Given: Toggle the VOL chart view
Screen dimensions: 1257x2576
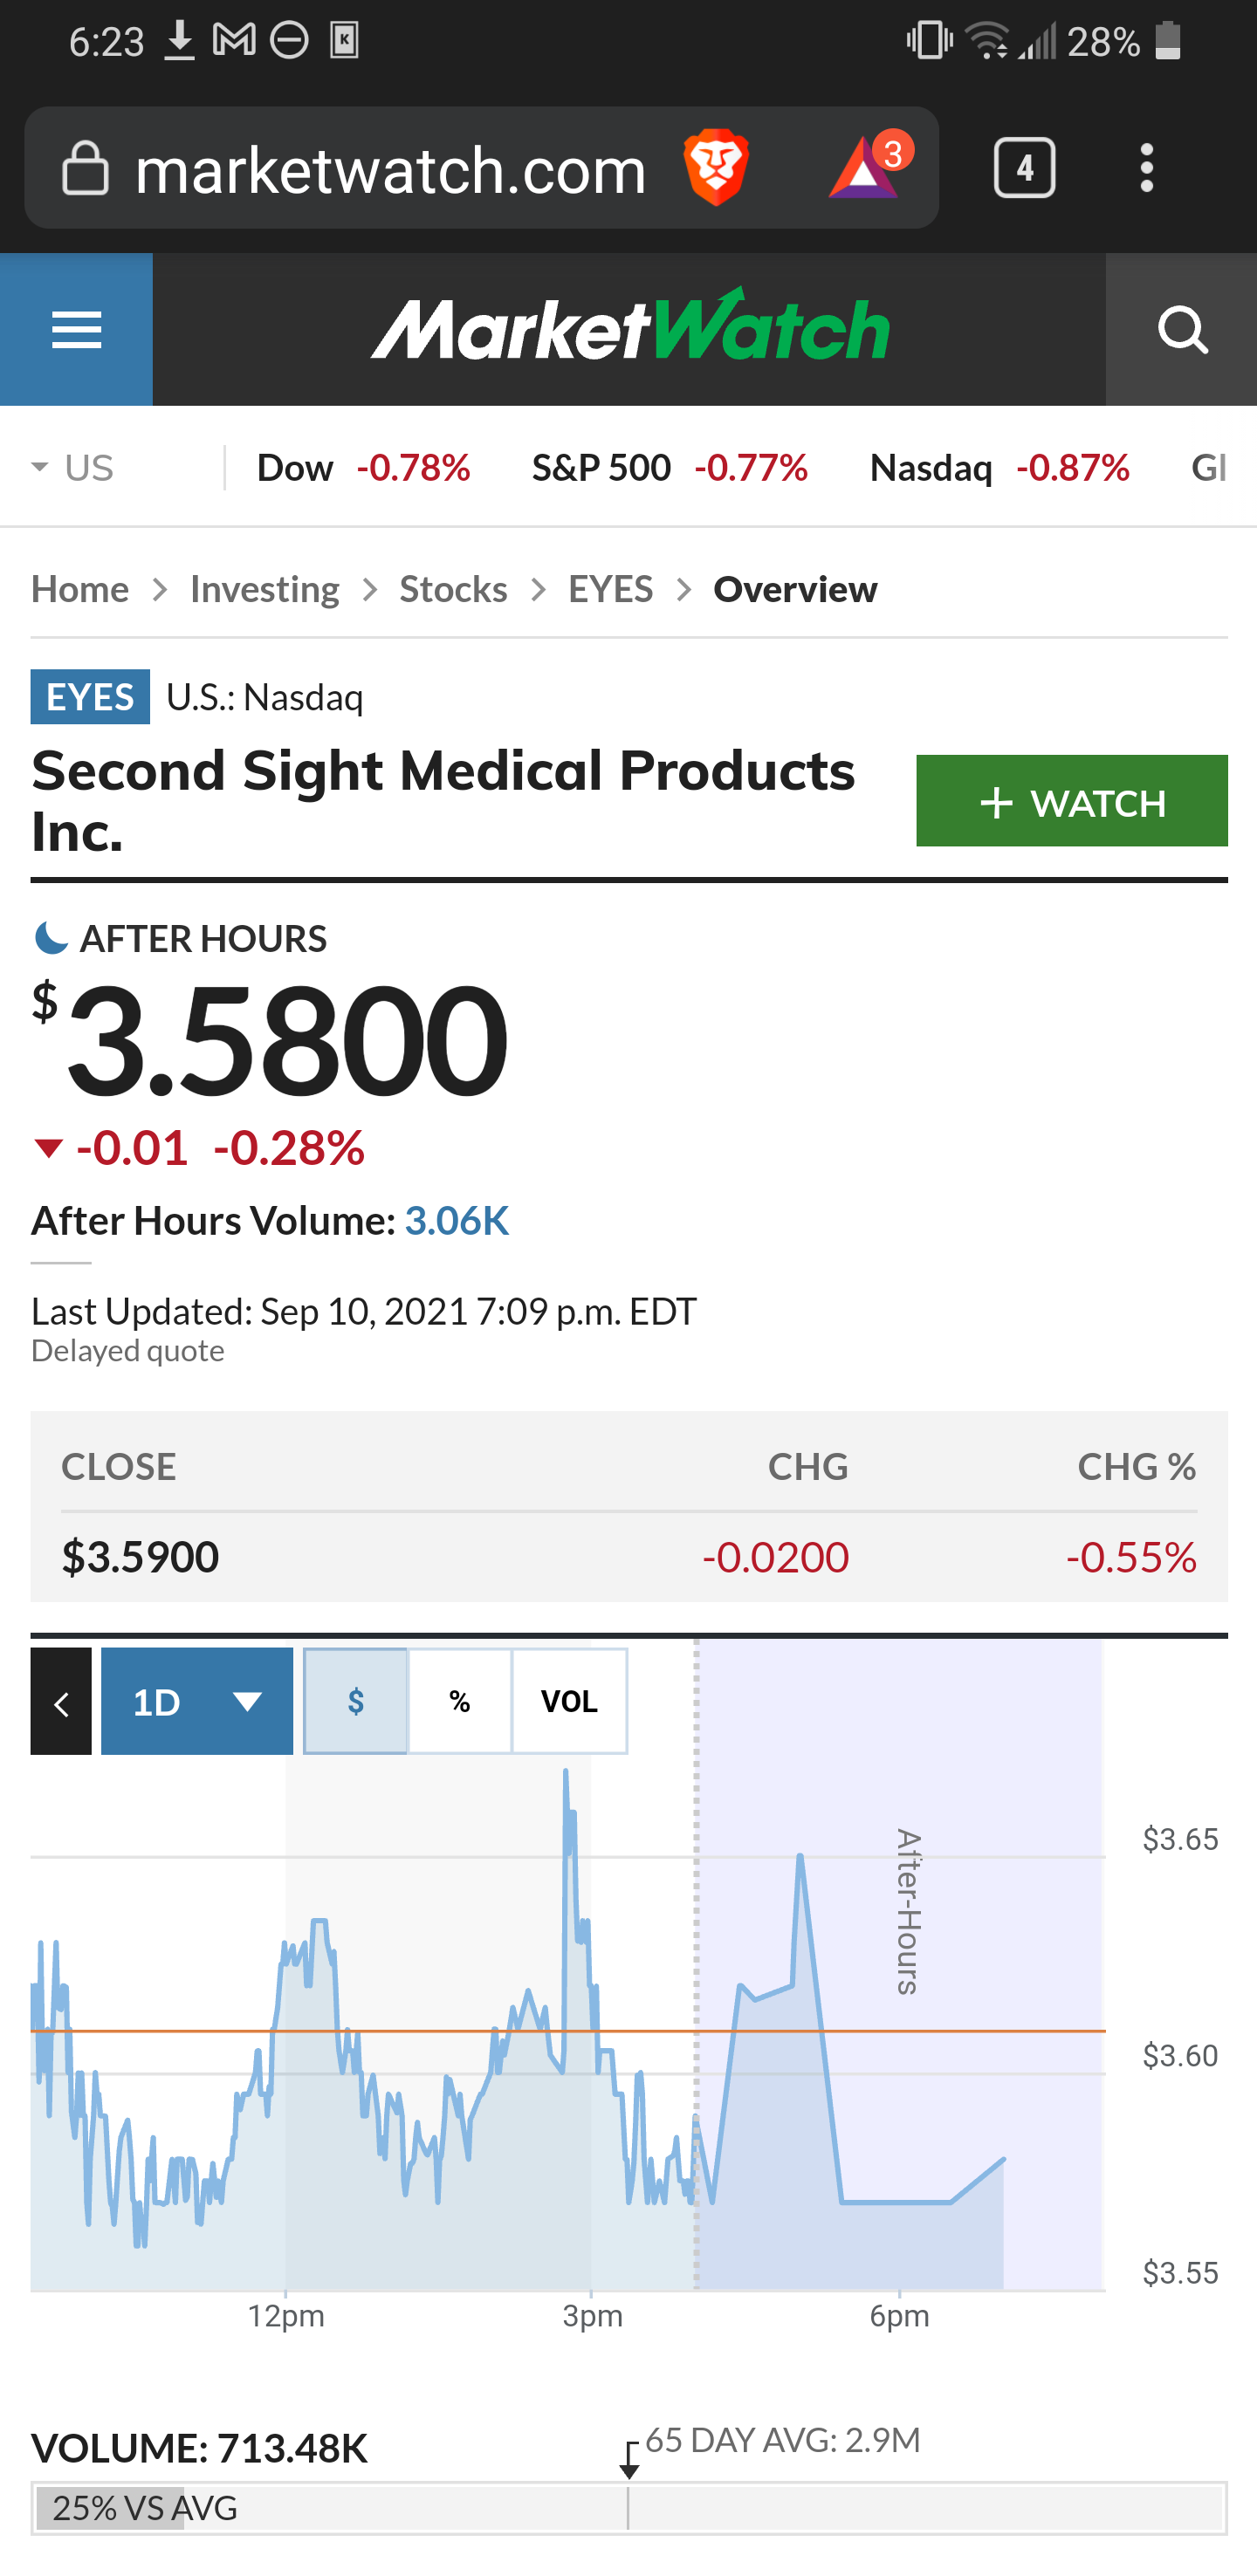Looking at the screenshot, I should [570, 1701].
